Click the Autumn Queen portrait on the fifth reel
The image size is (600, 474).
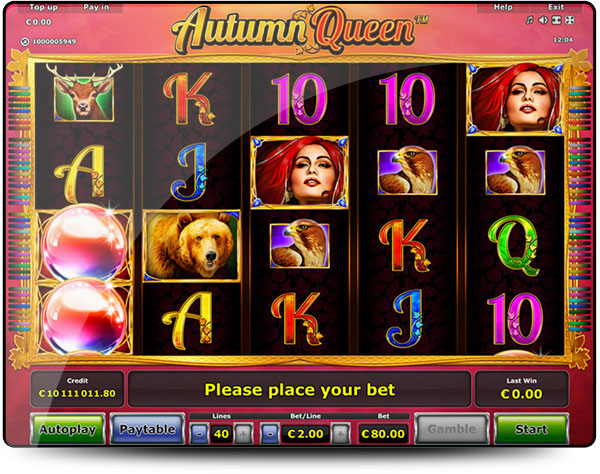click(515, 99)
